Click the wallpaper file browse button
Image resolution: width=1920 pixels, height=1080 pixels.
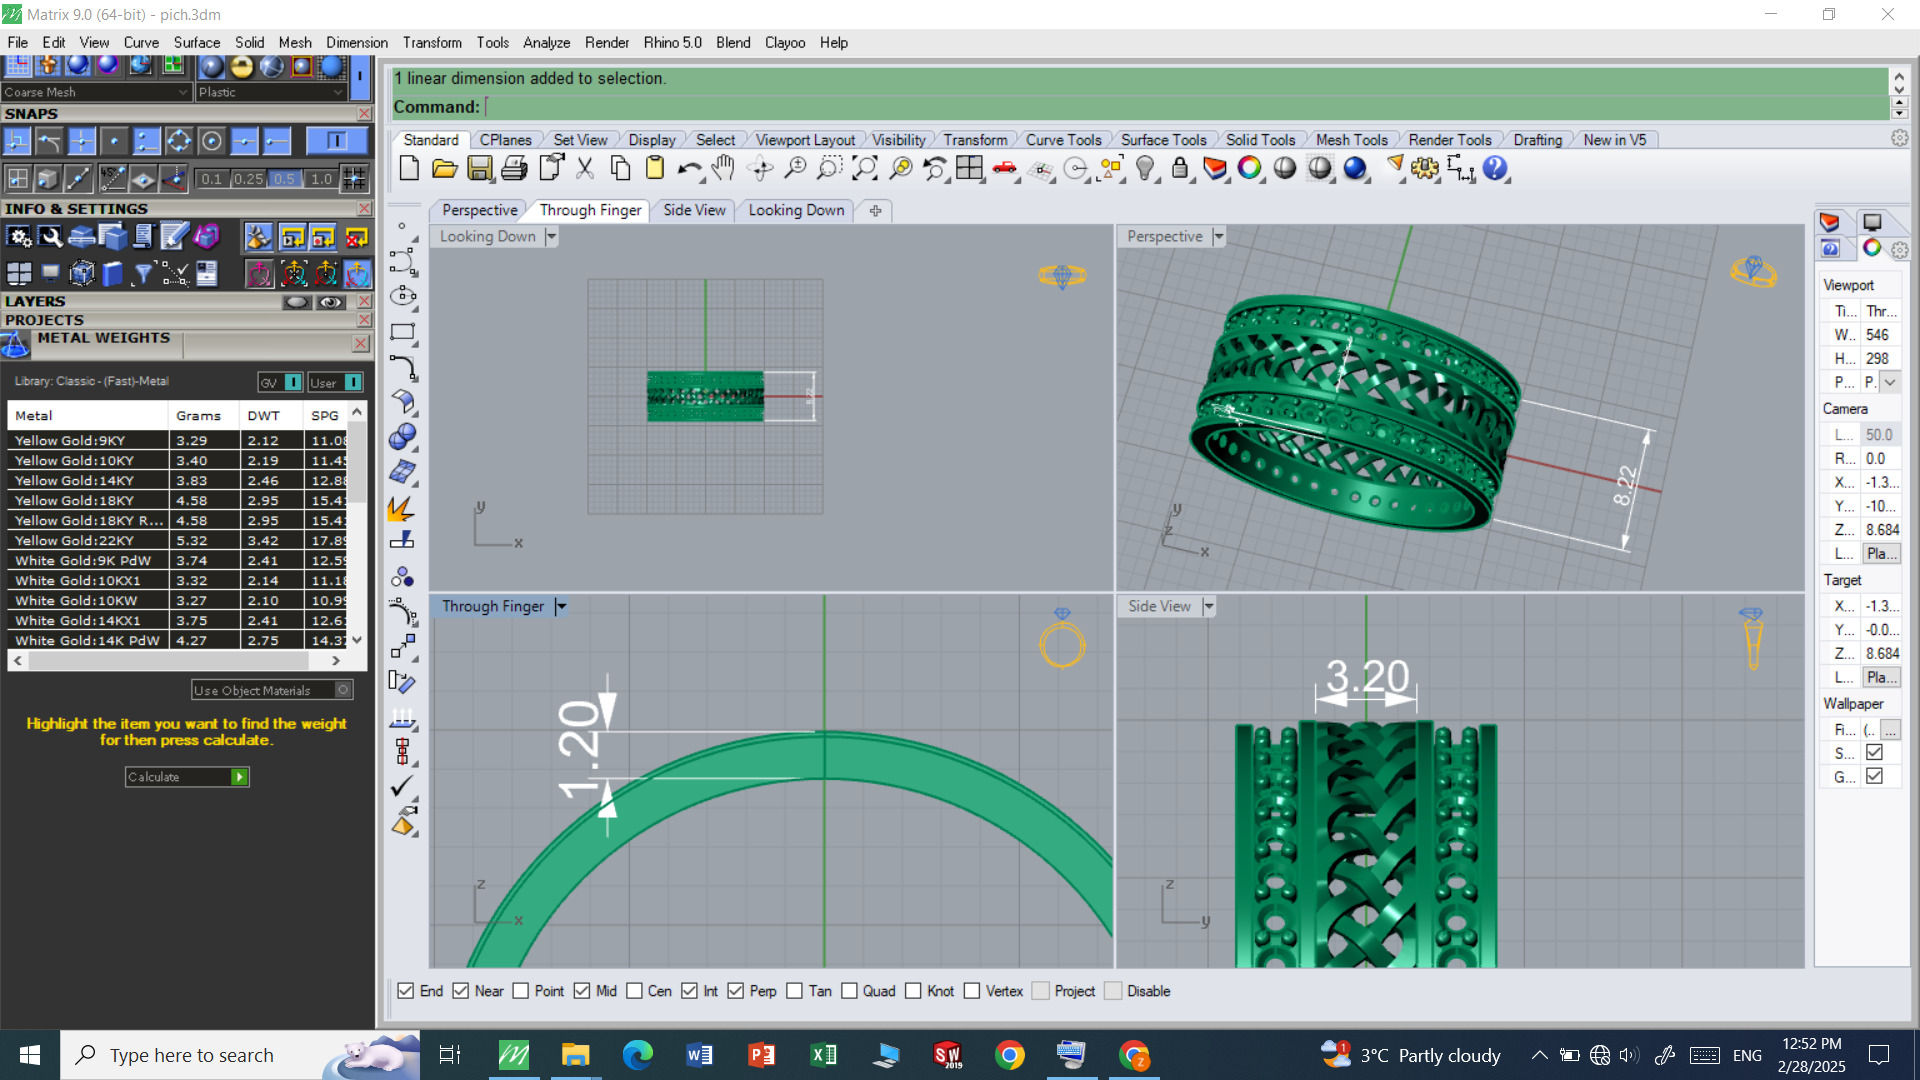(x=1890, y=730)
